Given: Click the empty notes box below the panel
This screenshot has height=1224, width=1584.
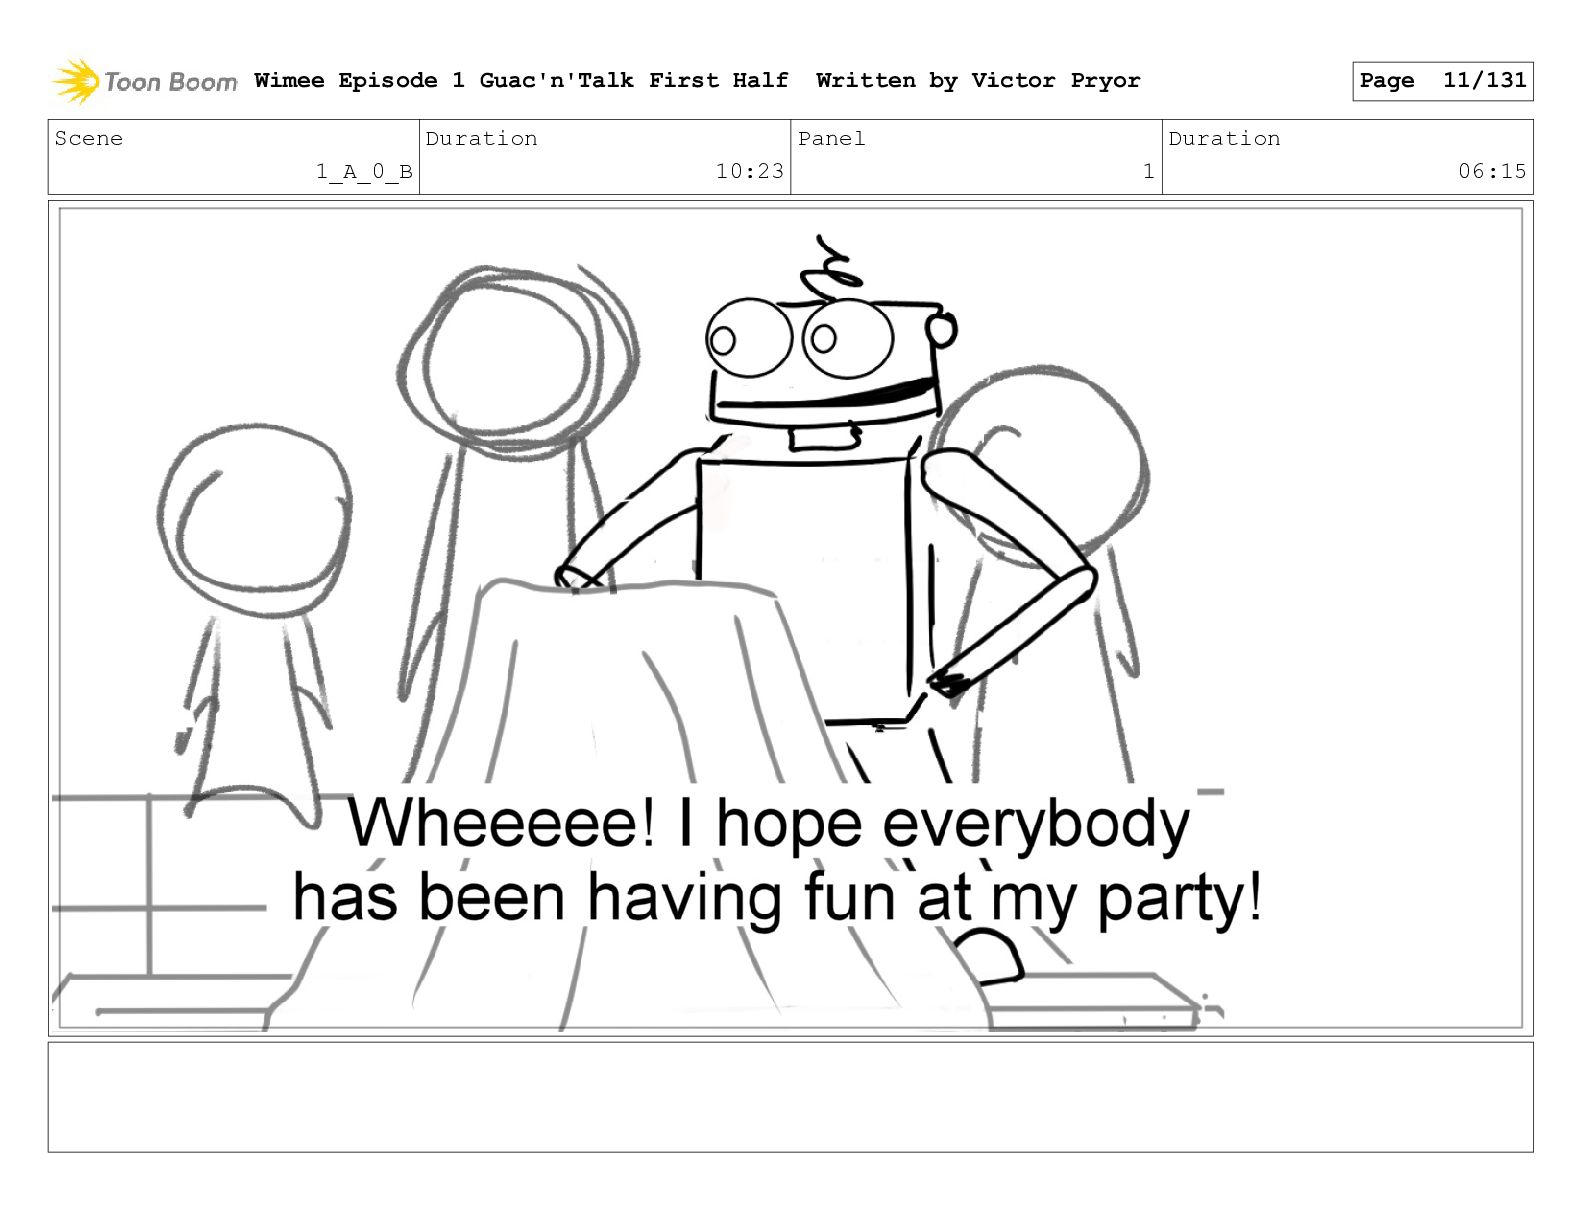Looking at the screenshot, I should [790, 1097].
